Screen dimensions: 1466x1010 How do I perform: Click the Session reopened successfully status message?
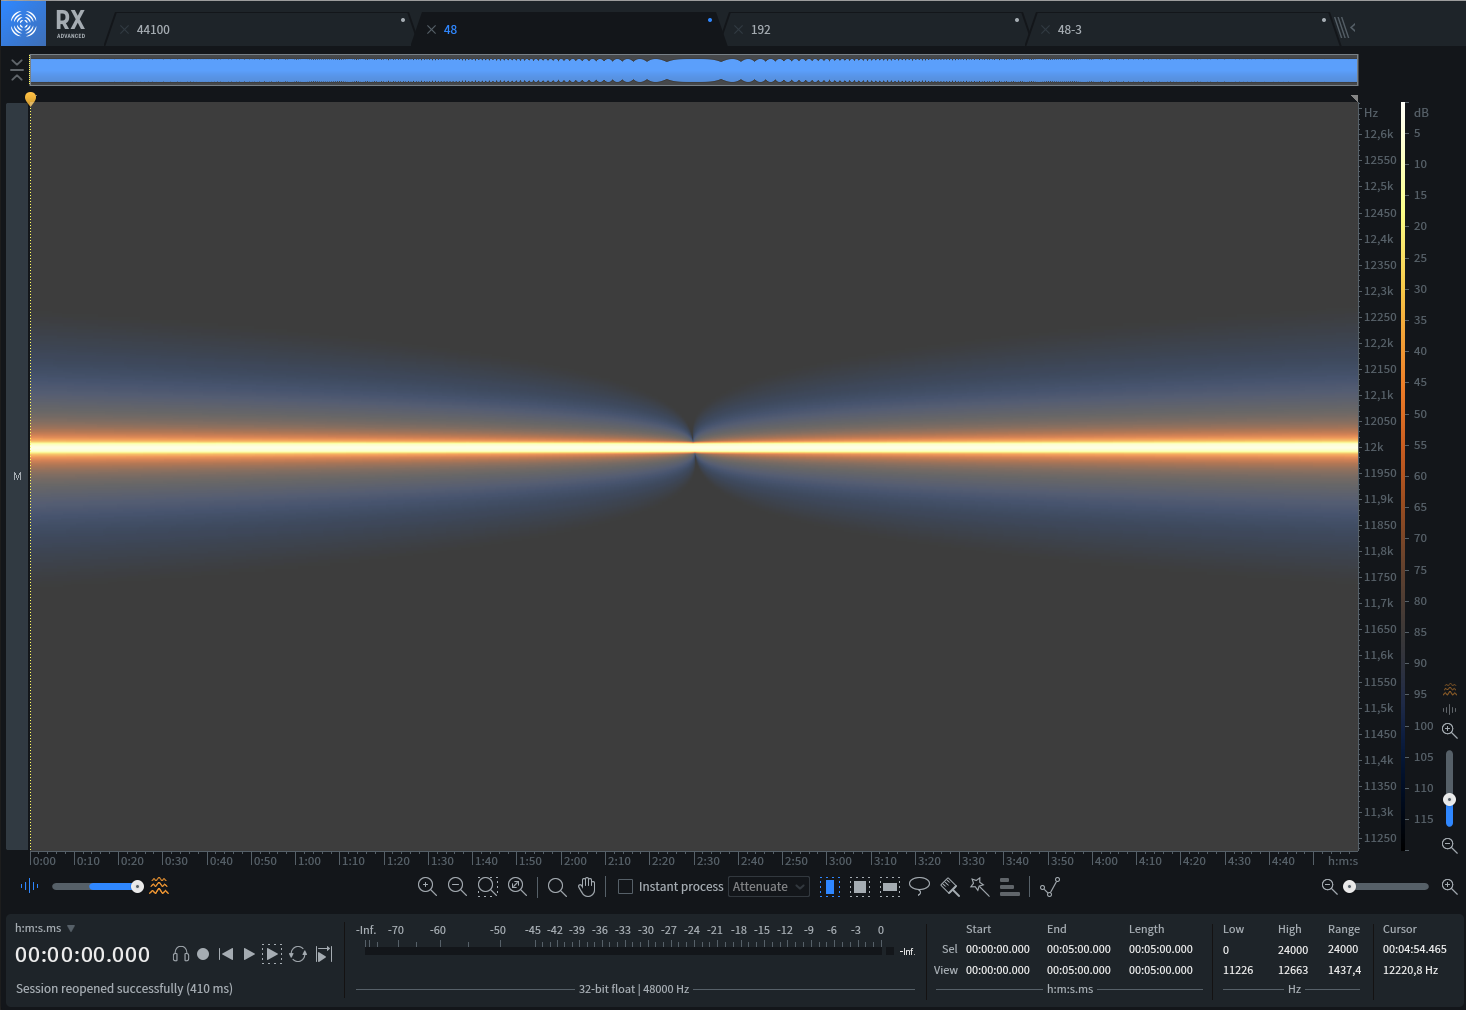(x=124, y=988)
